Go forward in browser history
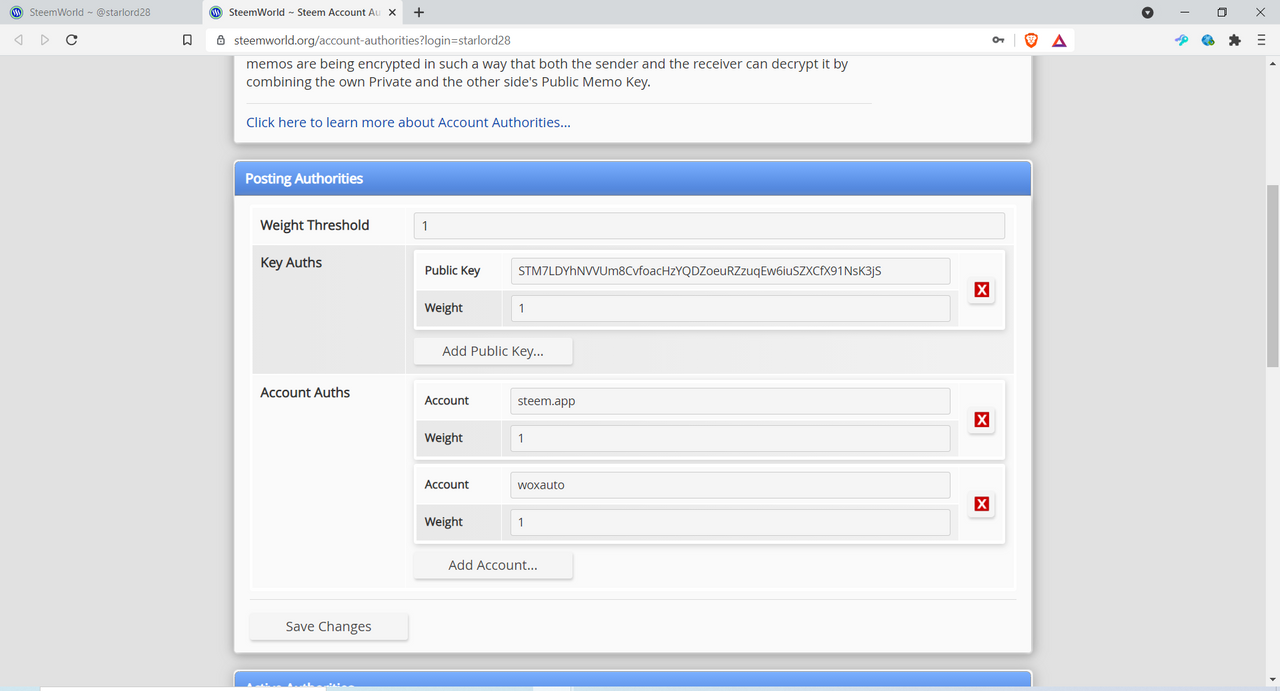Image resolution: width=1280 pixels, height=691 pixels. (x=45, y=40)
